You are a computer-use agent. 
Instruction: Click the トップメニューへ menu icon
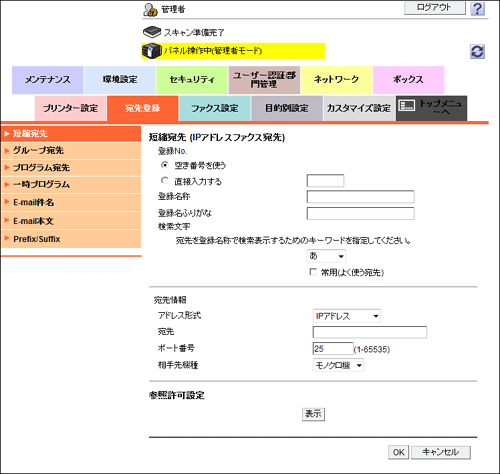407,106
